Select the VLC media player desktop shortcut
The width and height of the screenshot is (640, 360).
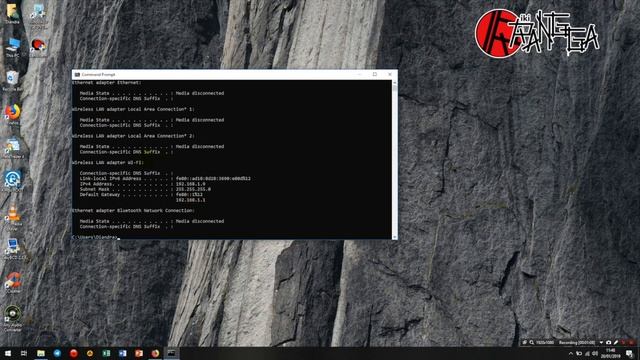13,217
